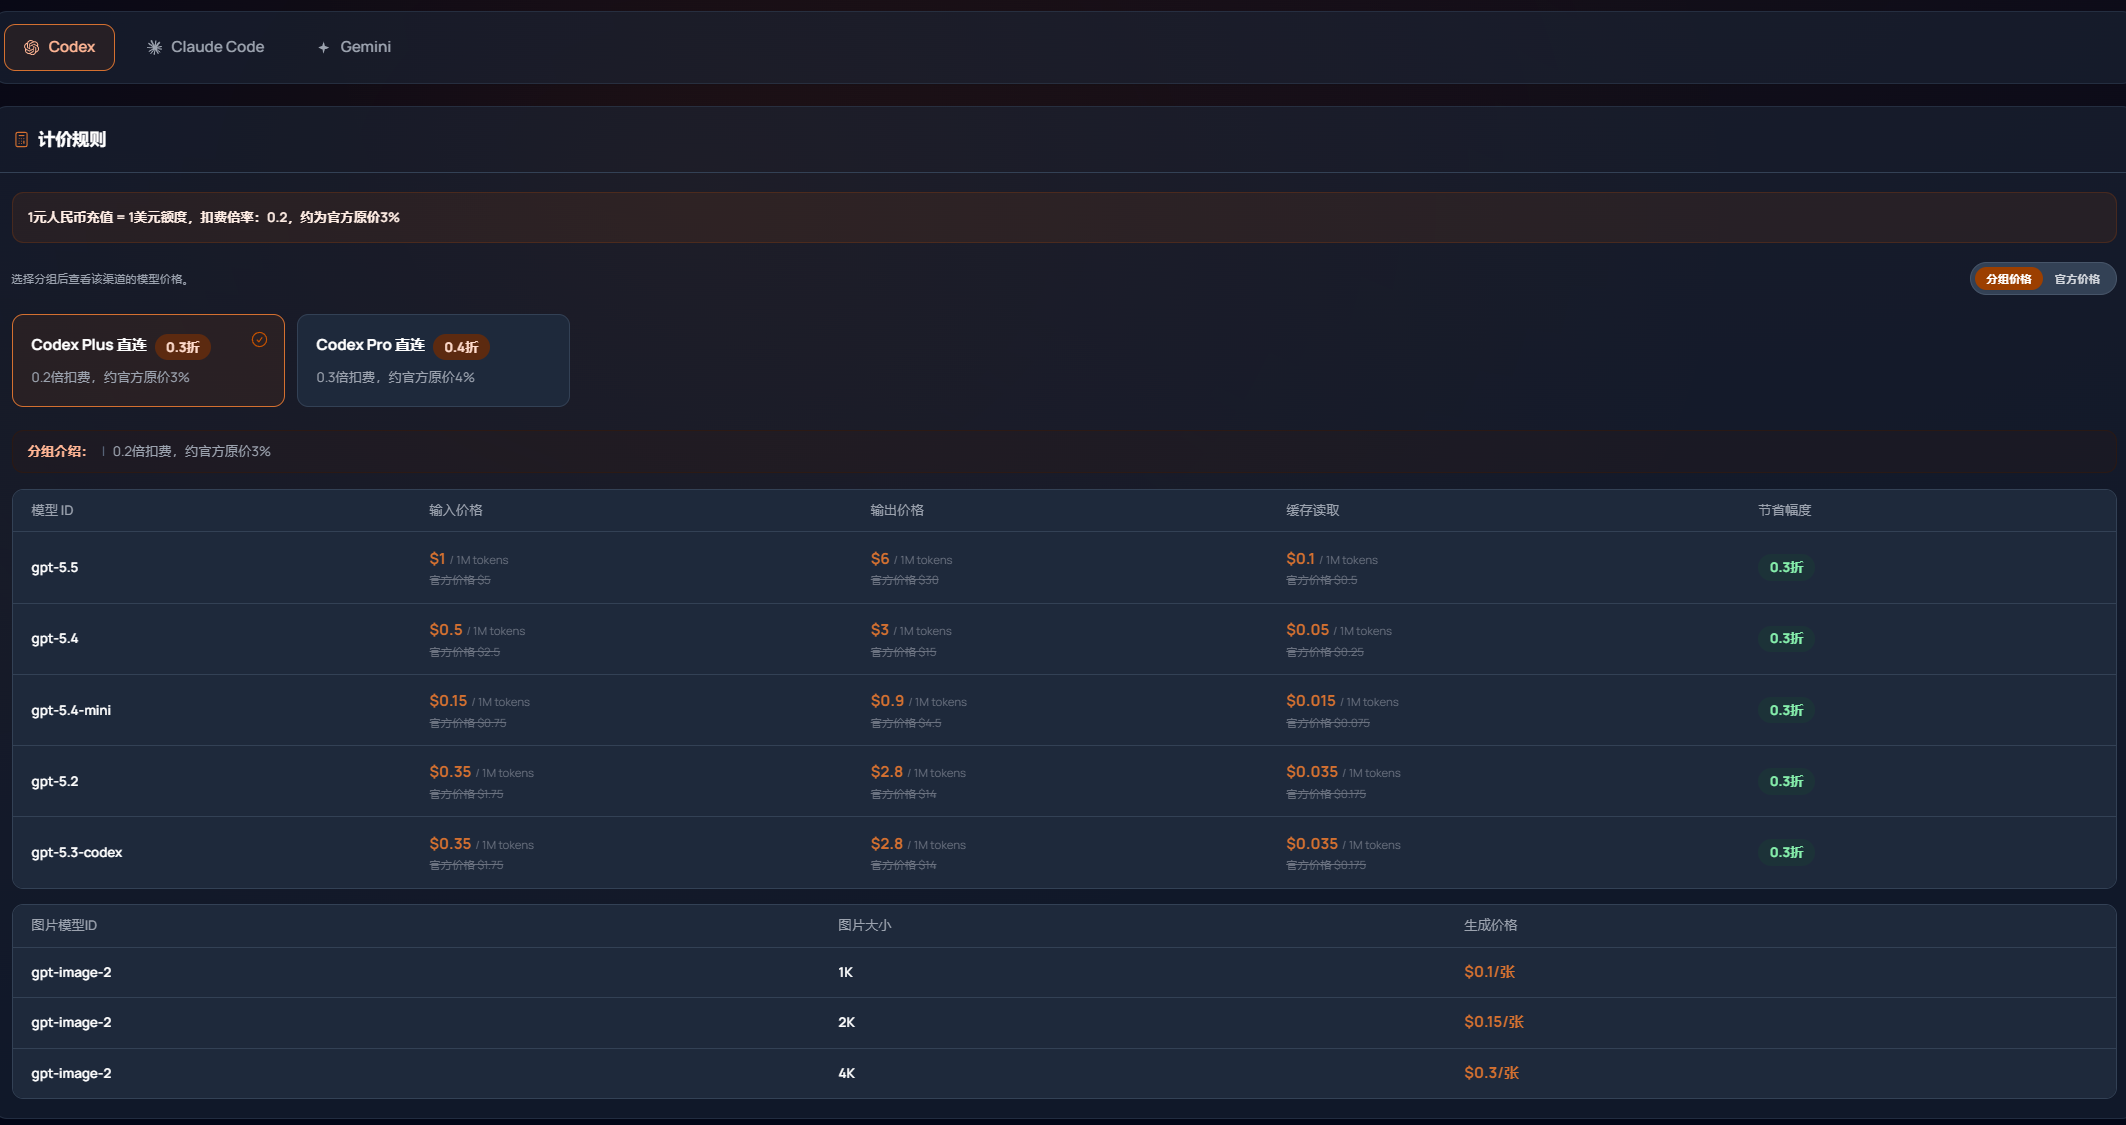Screen dimensions: 2126x1125
Task: Click the gpt-5.4-mini model row
Action: (1064, 710)
